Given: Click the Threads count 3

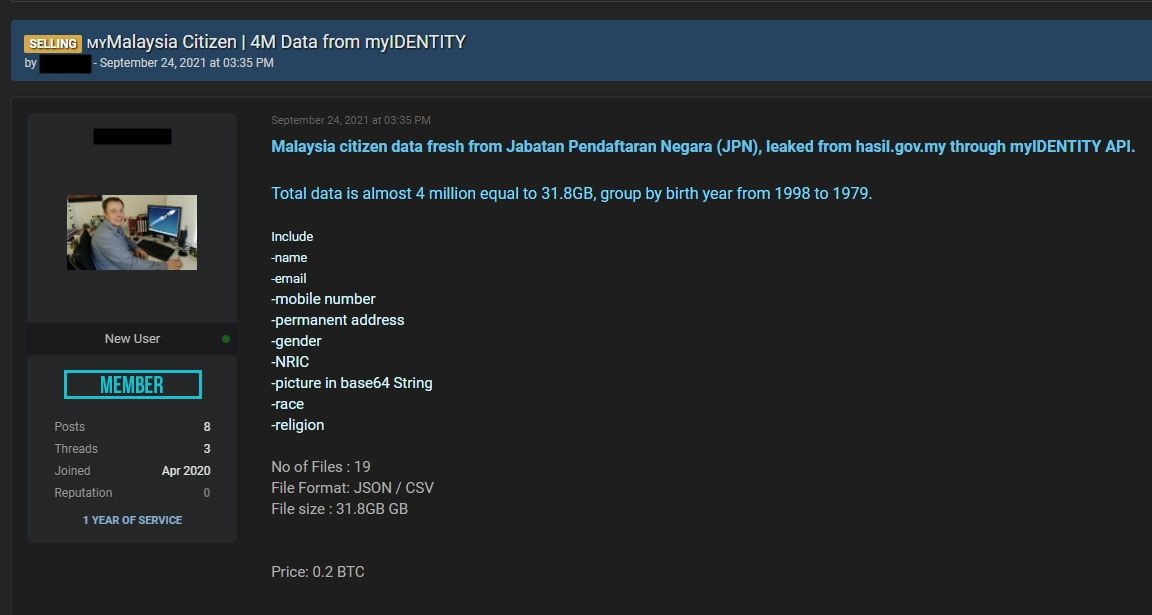Looking at the screenshot, I should [206, 449].
